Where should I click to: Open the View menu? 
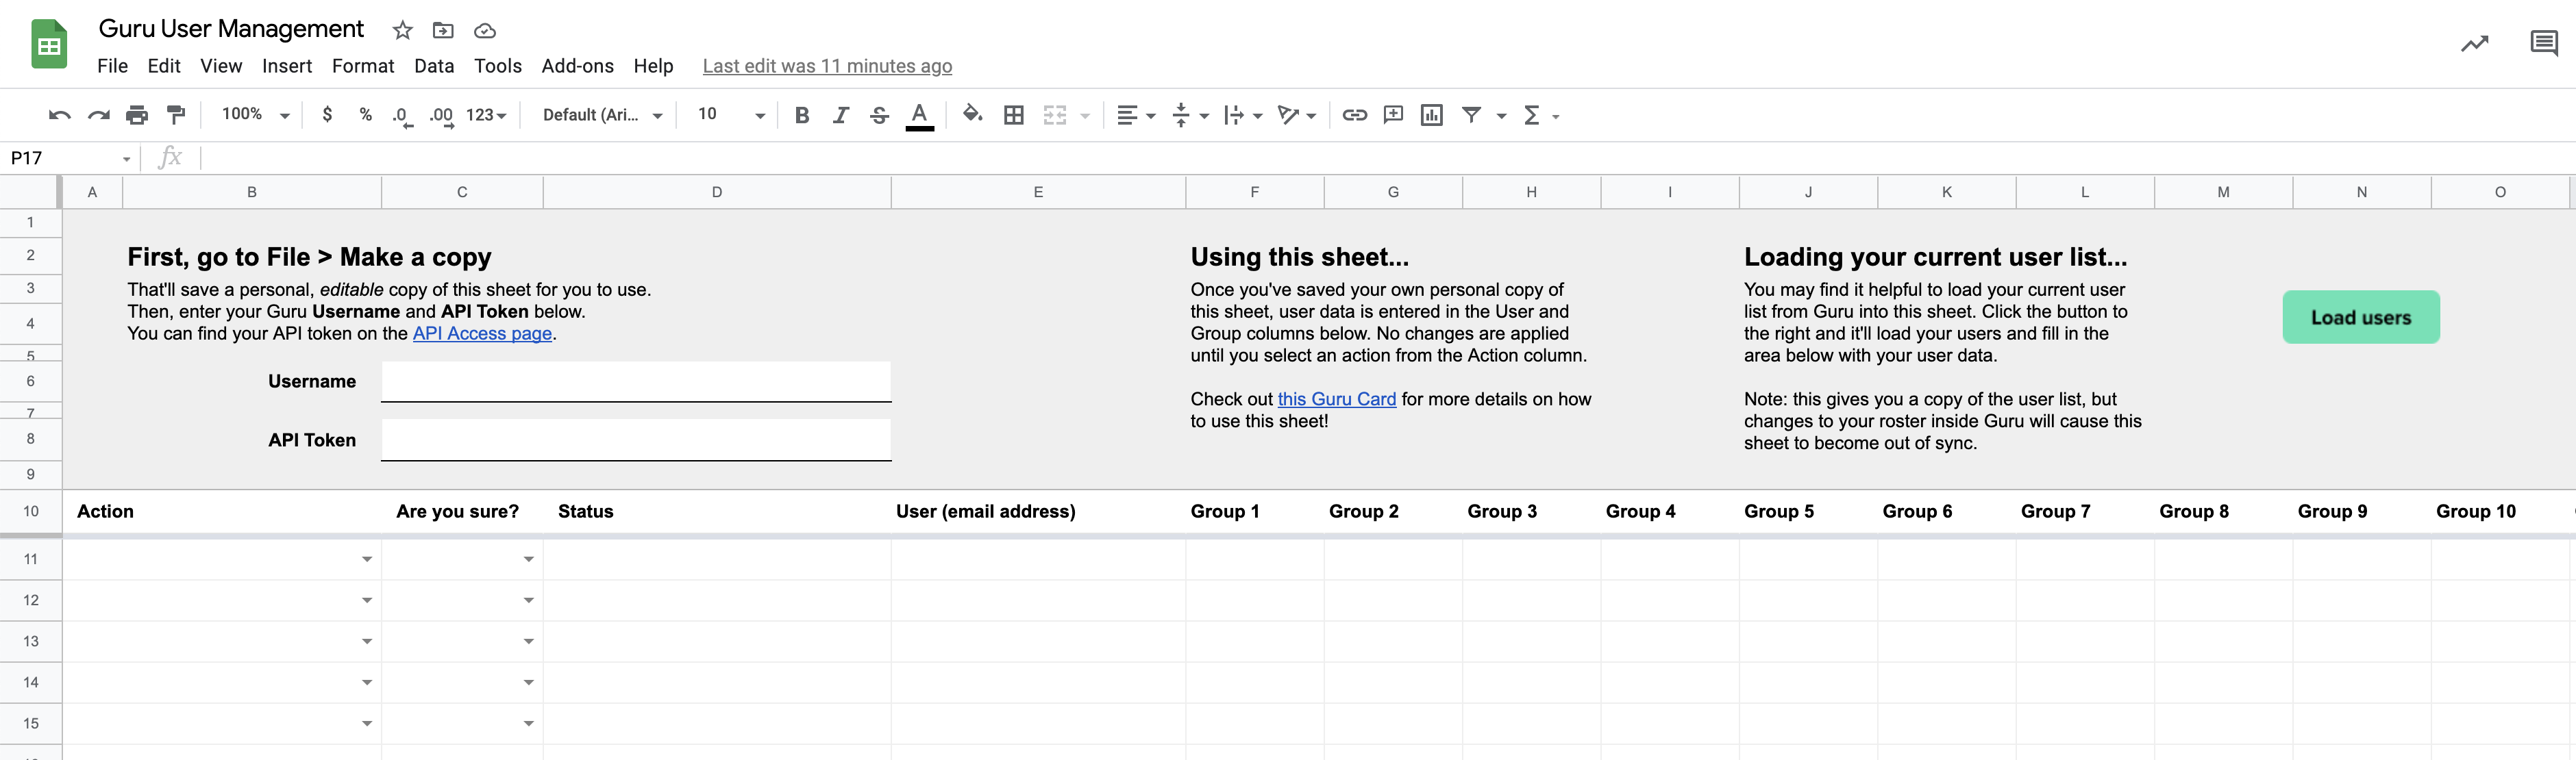coord(221,66)
